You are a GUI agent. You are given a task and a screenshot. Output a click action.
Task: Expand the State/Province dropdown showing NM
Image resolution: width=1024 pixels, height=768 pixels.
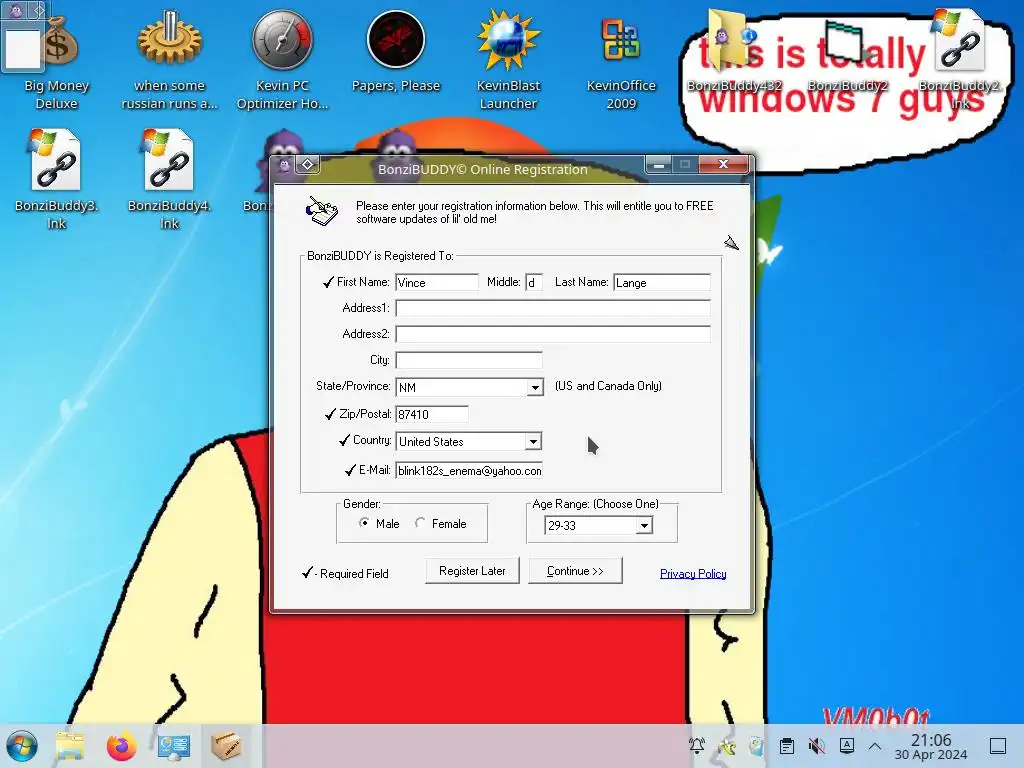[x=535, y=387]
